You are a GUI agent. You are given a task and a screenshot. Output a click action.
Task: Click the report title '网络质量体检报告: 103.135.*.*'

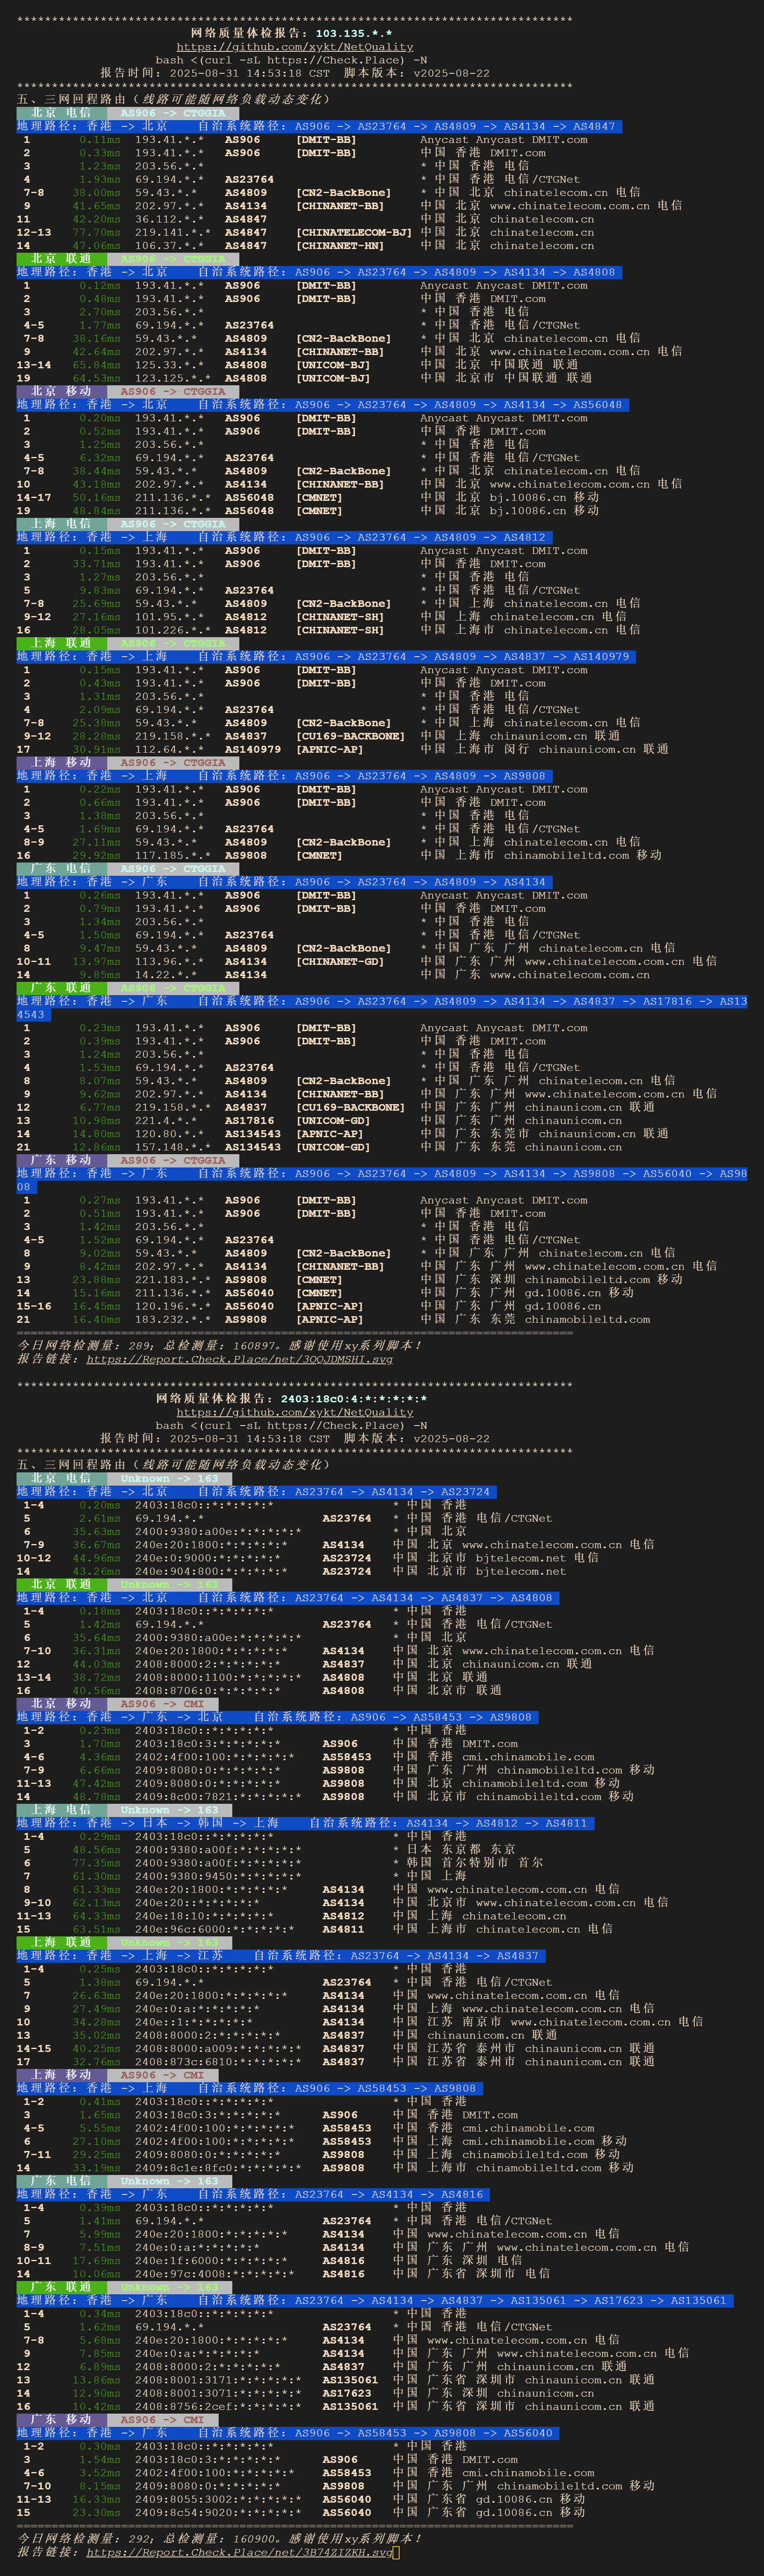coord(292,33)
